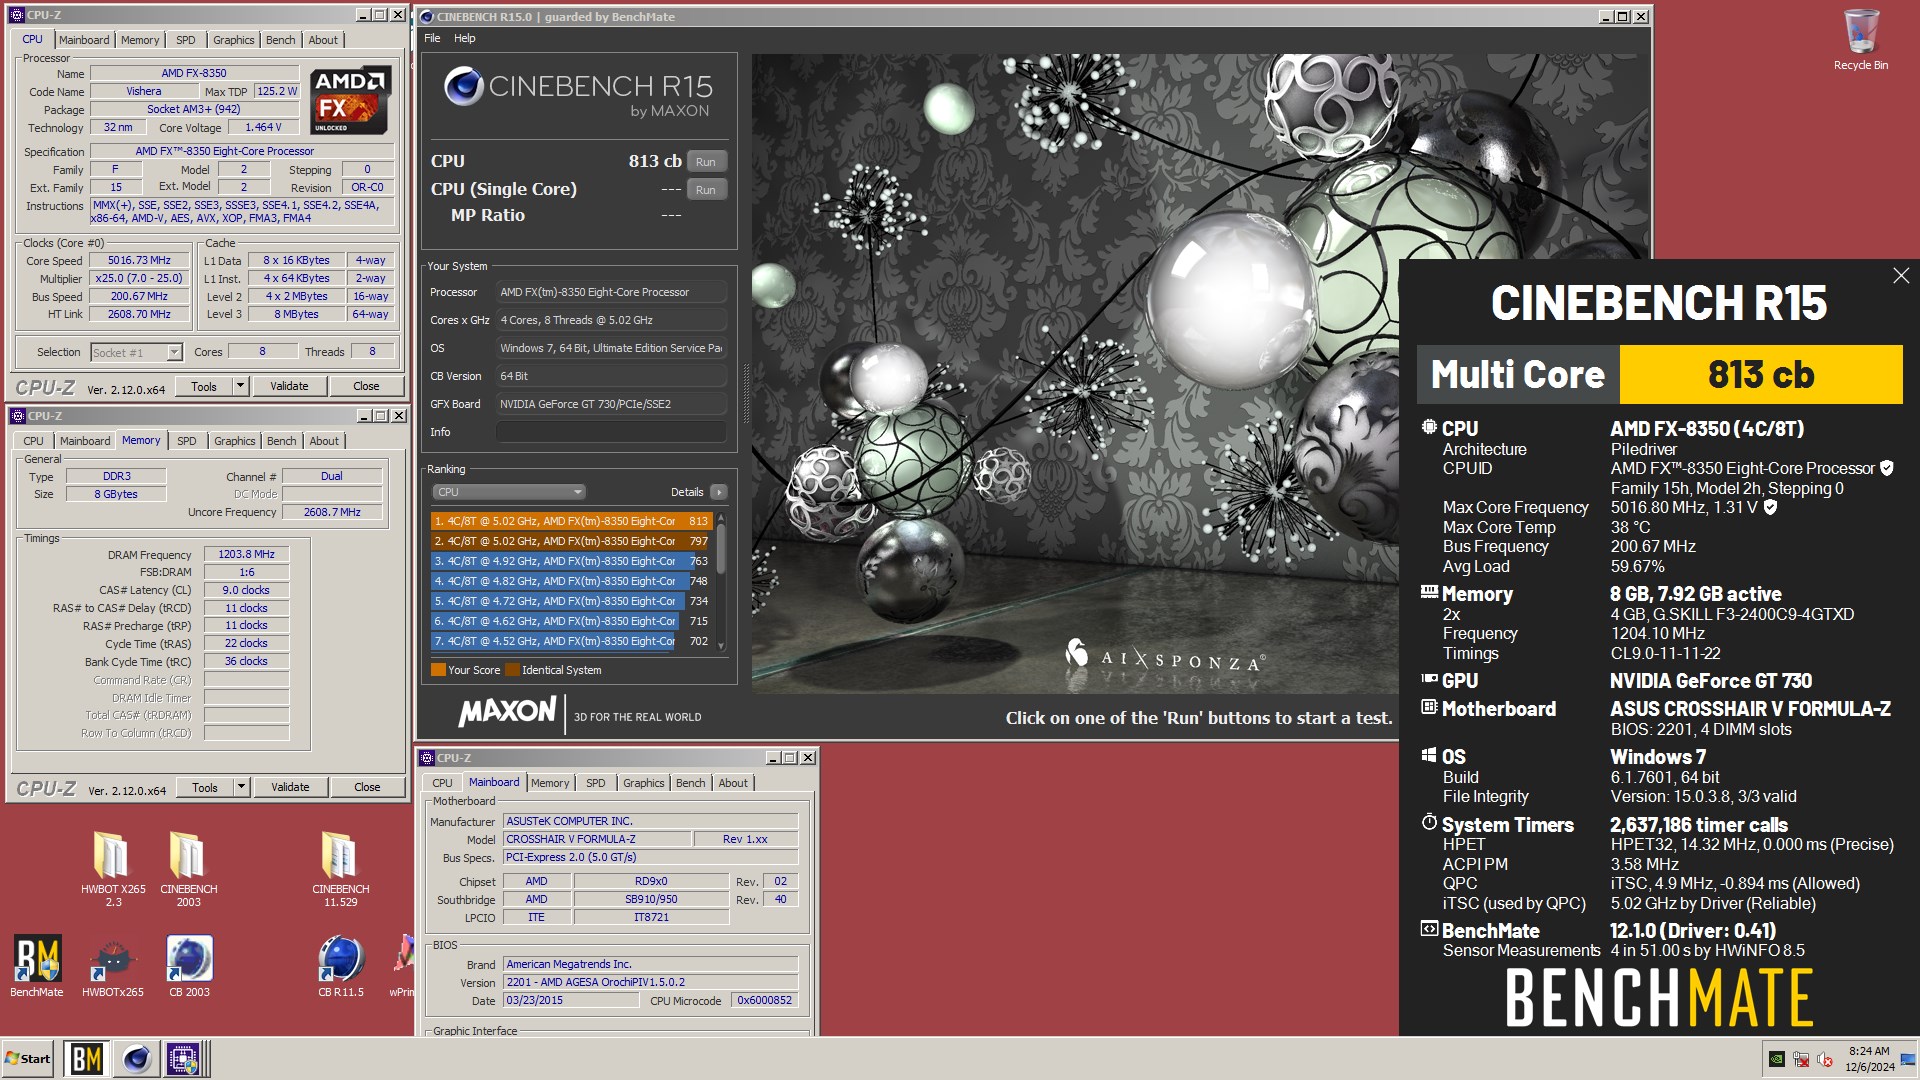Click the Cinebench R15 logo icon
This screenshot has height=1080, width=1920.
point(463,87)
